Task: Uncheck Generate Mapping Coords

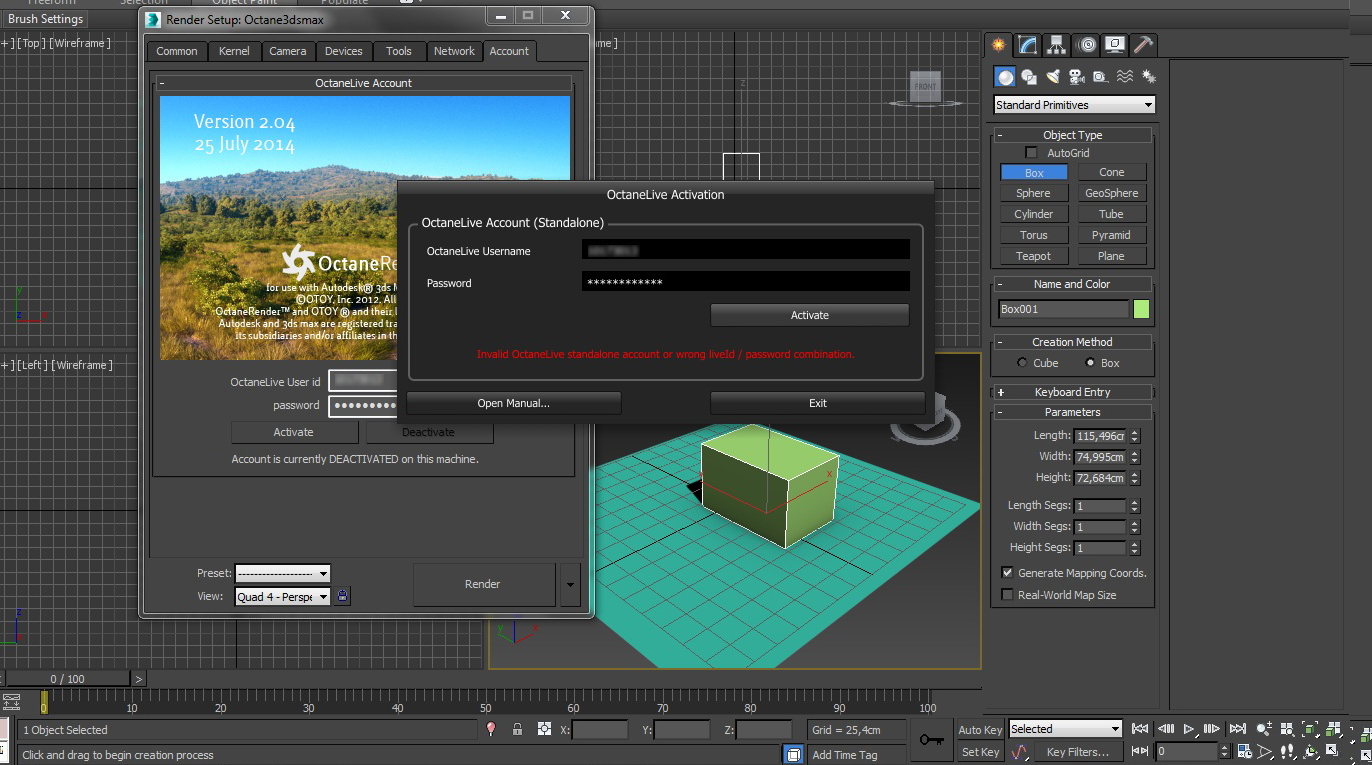Action: [1007, 573]
